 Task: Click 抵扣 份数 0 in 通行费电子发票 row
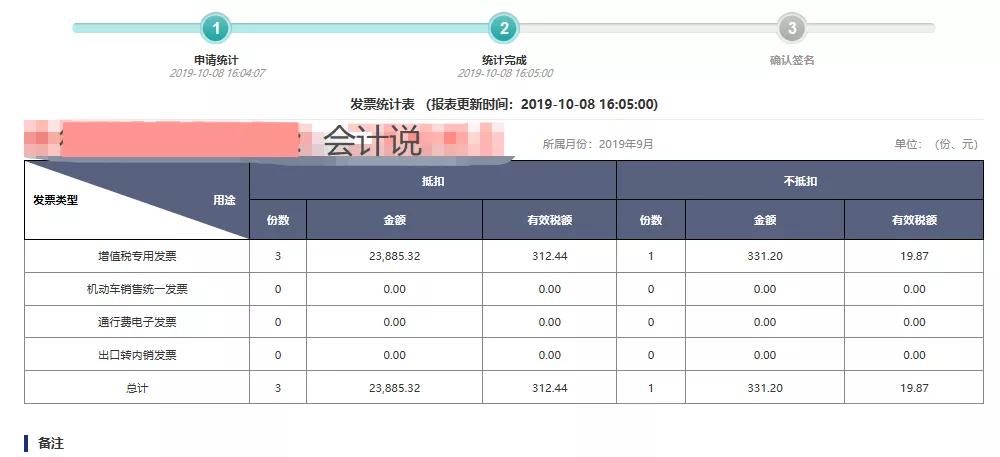[x=278, y=323]
